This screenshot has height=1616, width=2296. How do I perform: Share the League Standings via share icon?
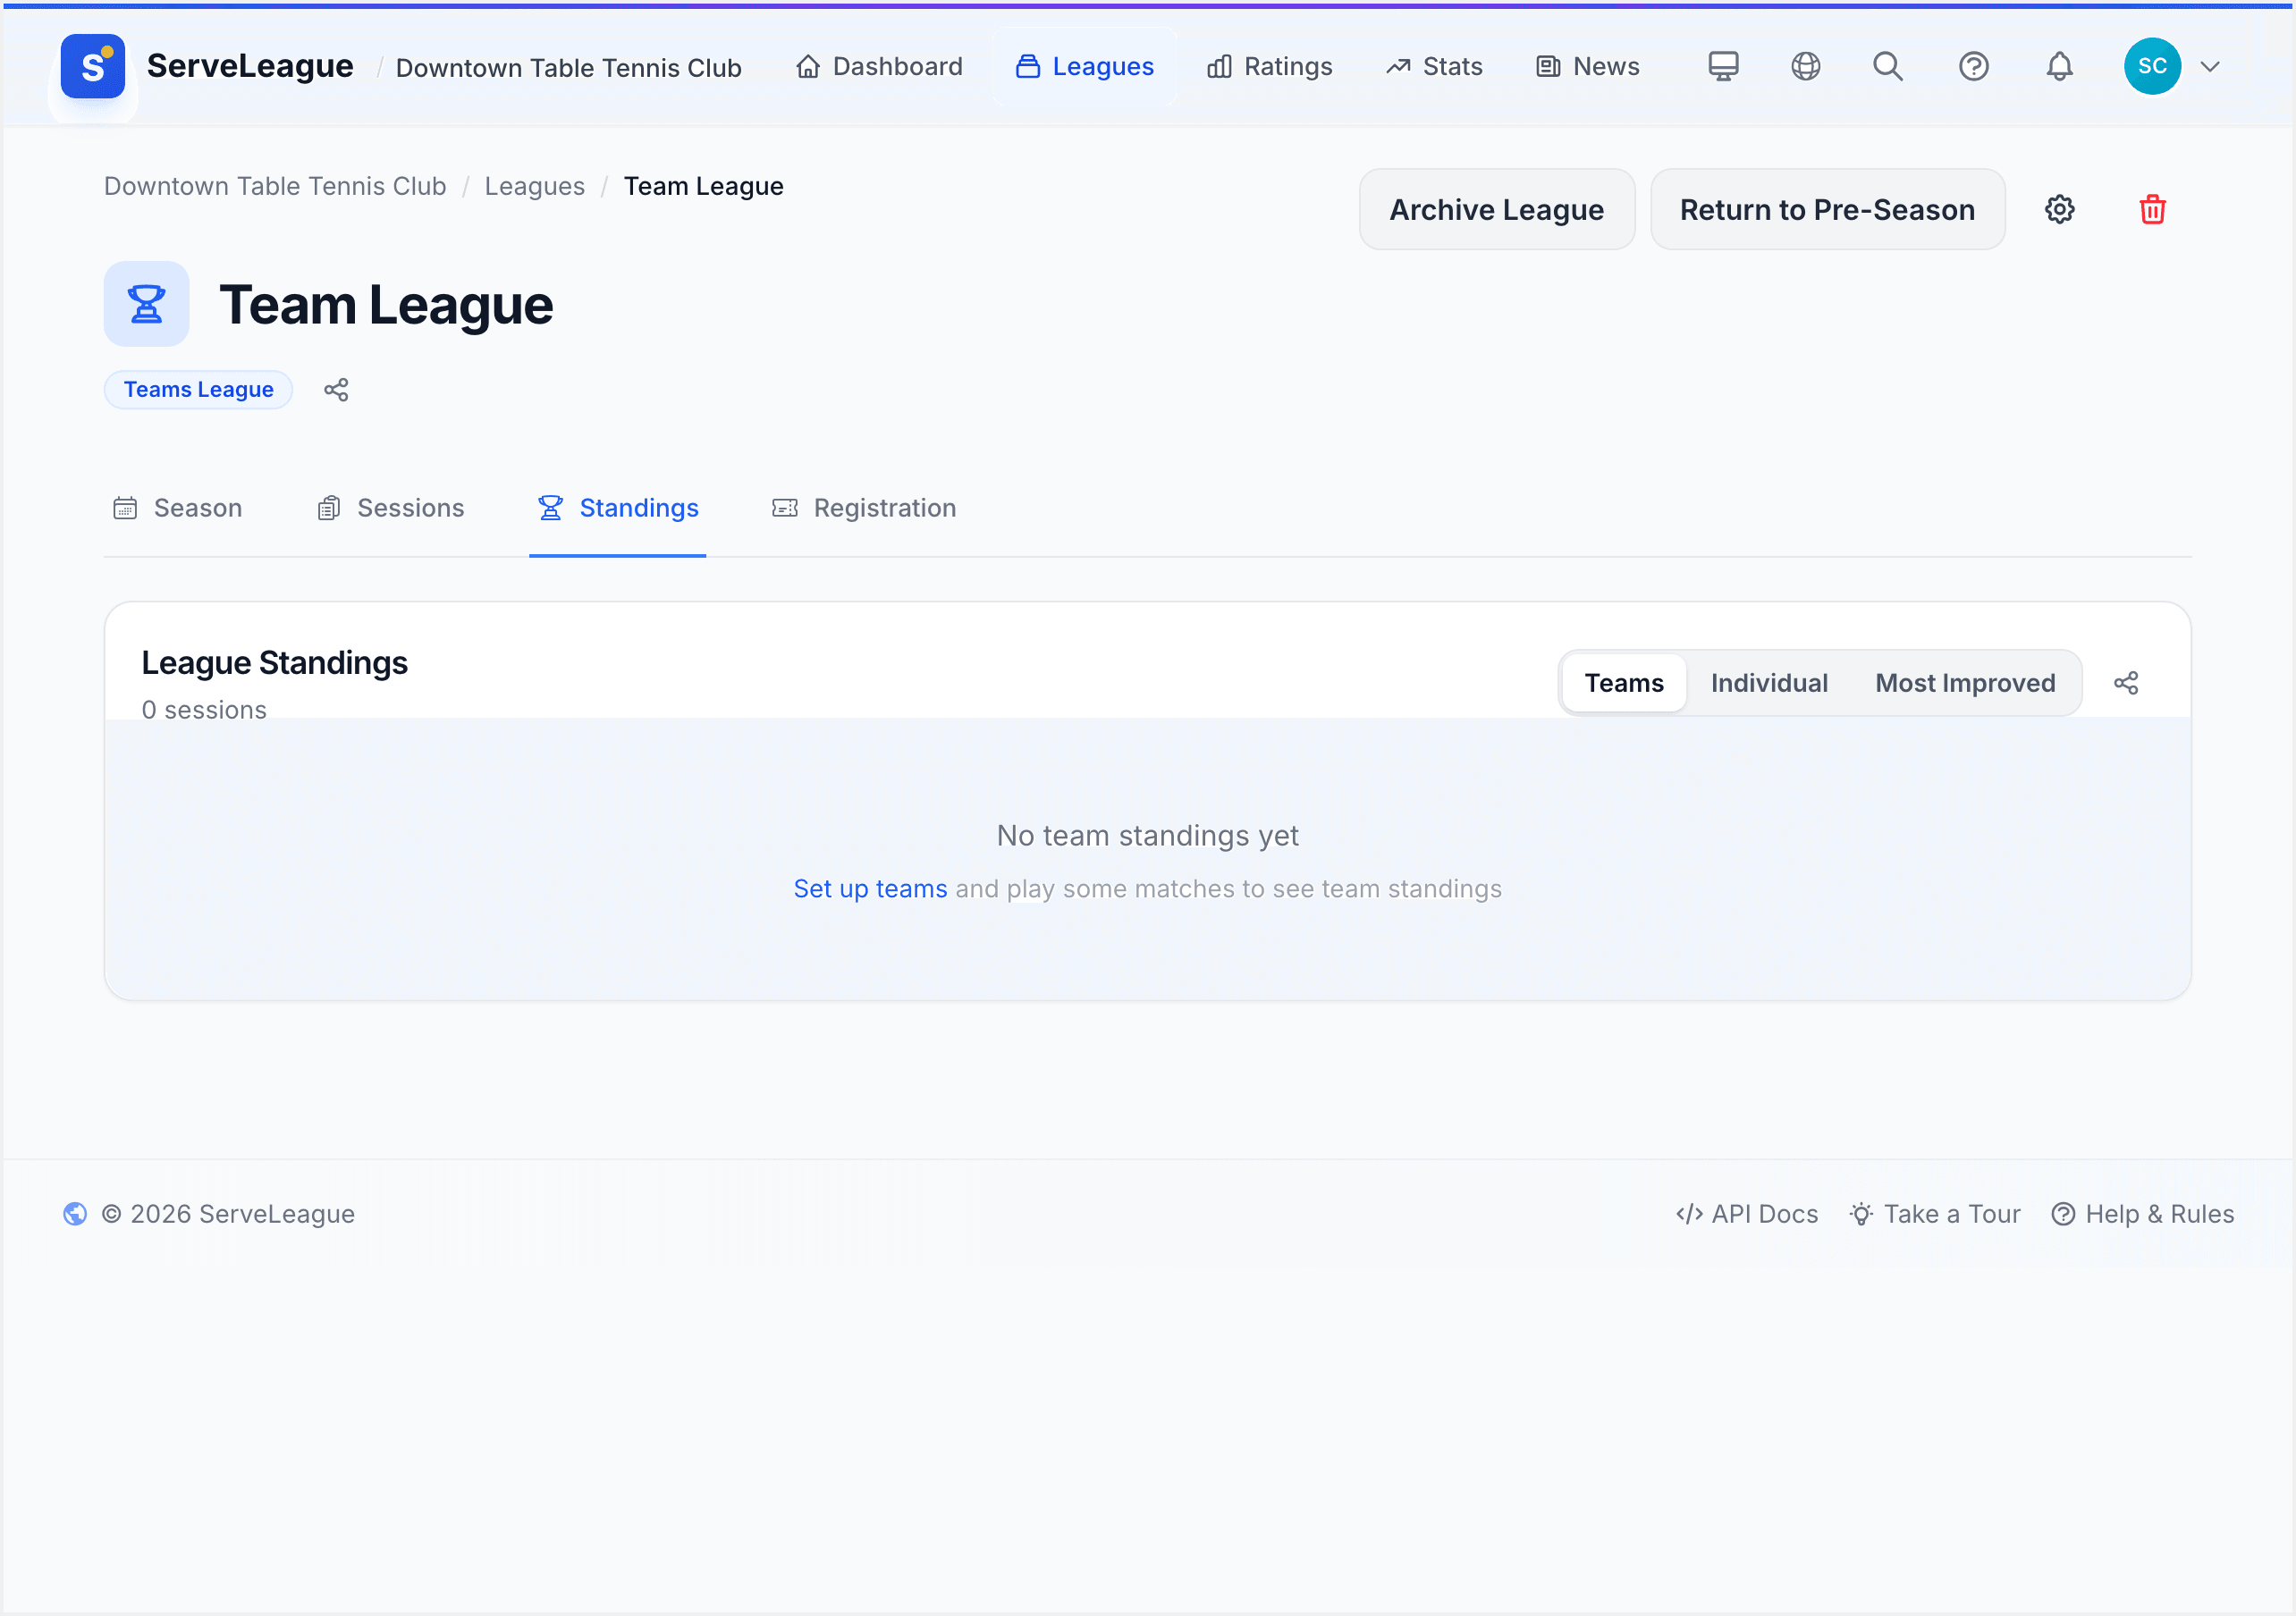click(2126, 683)
